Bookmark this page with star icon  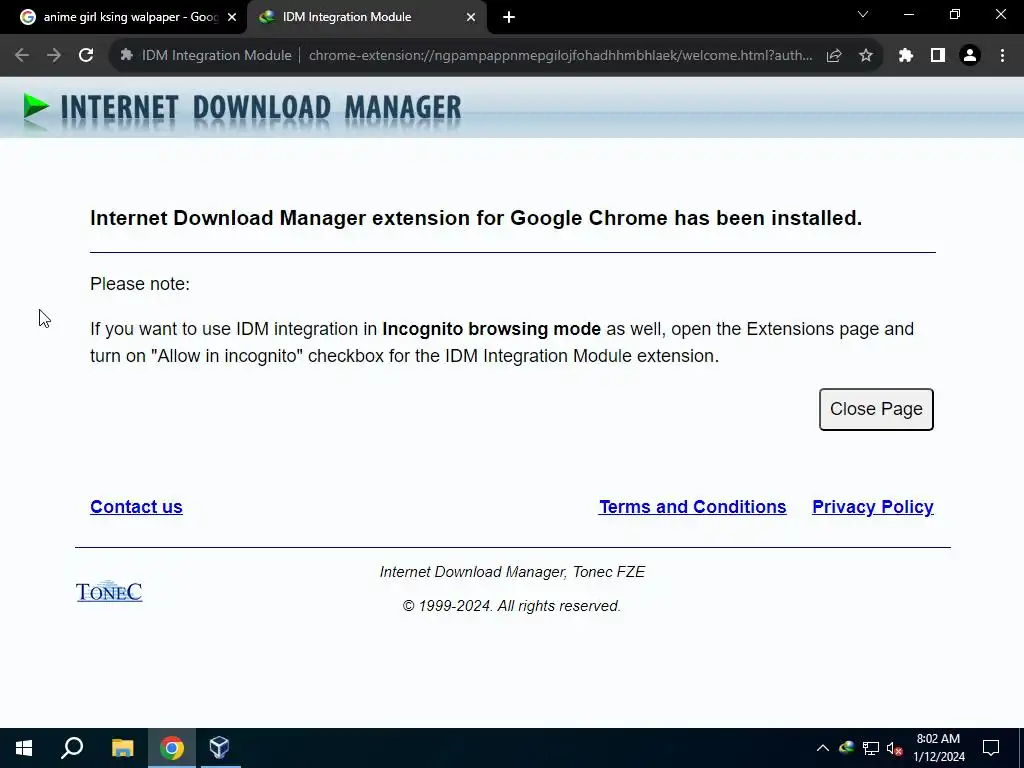click(865, 56)
